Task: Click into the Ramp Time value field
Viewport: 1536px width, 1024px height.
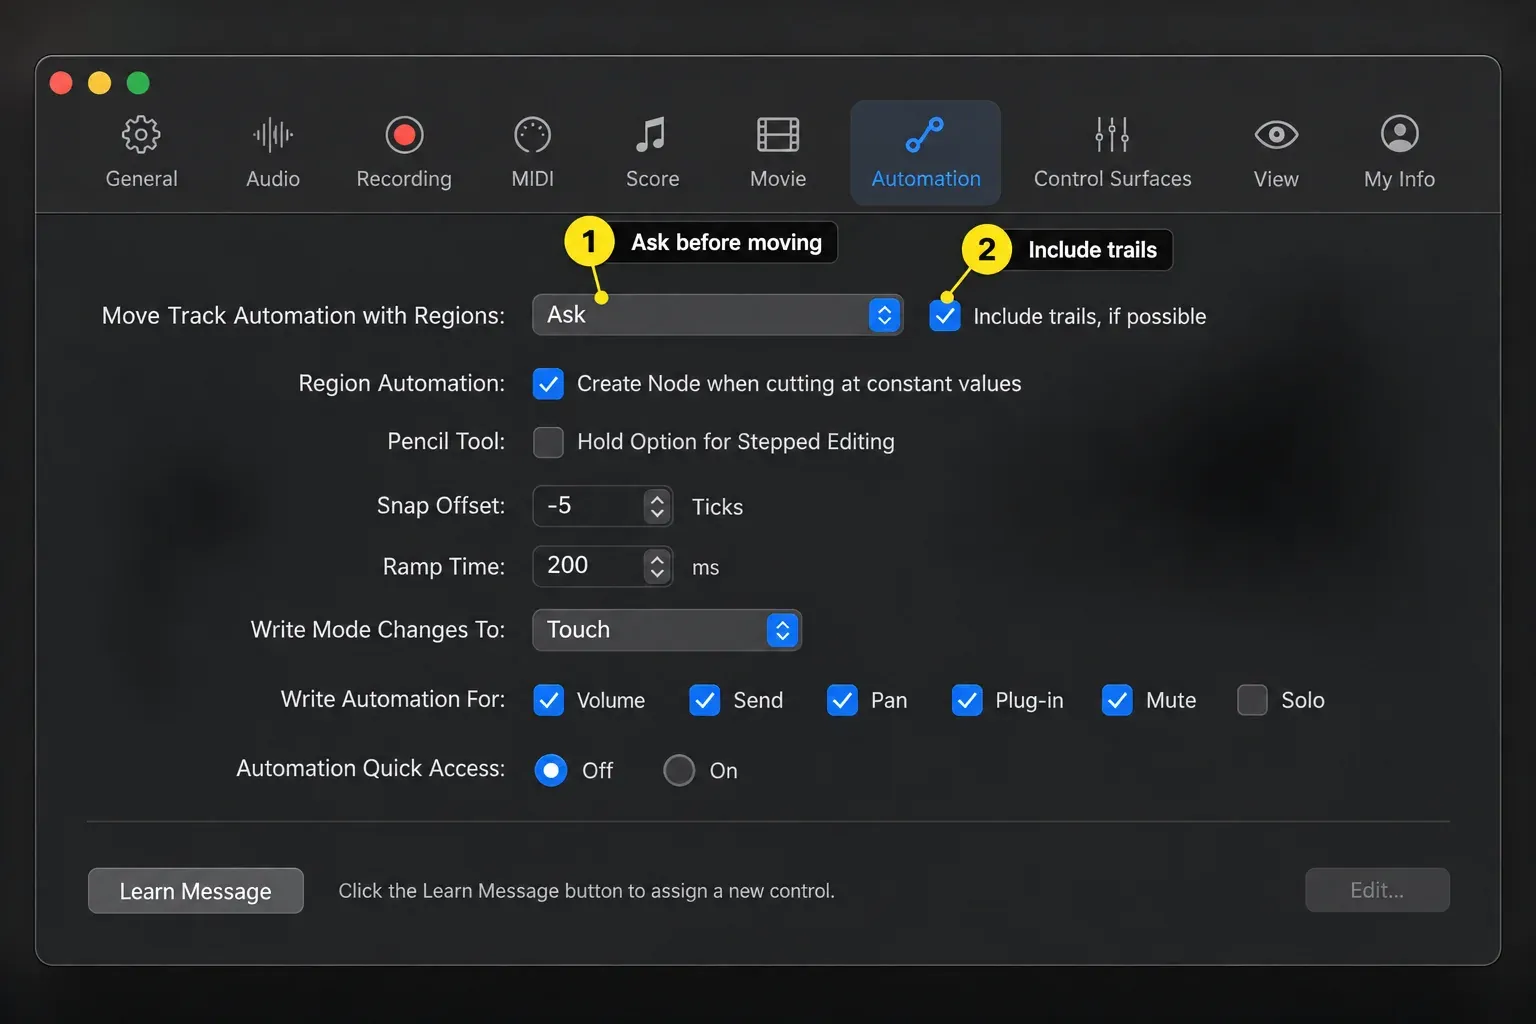Action: (590, 566)
